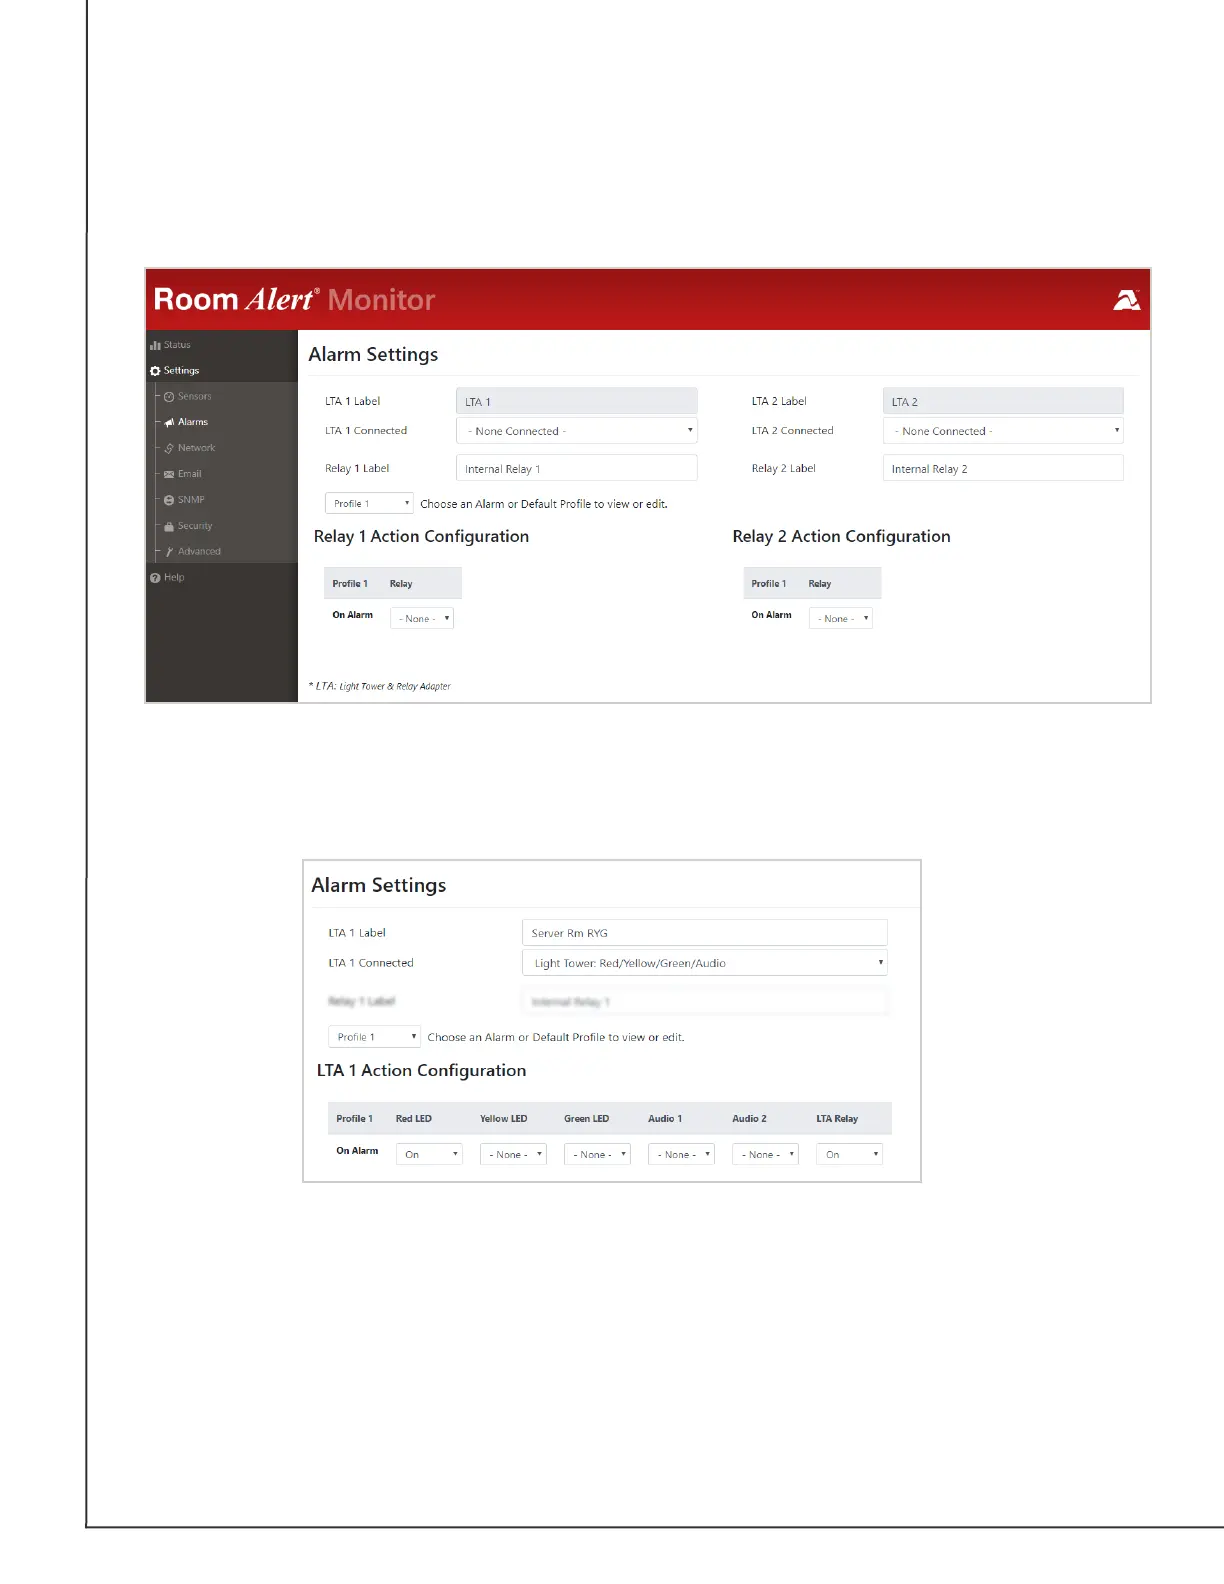Click the Relay 1 Action Configuration heading
Image resolution: width=1224 pixels, height=1584 pixels.
pyautogui.click(x=421, y=537)
